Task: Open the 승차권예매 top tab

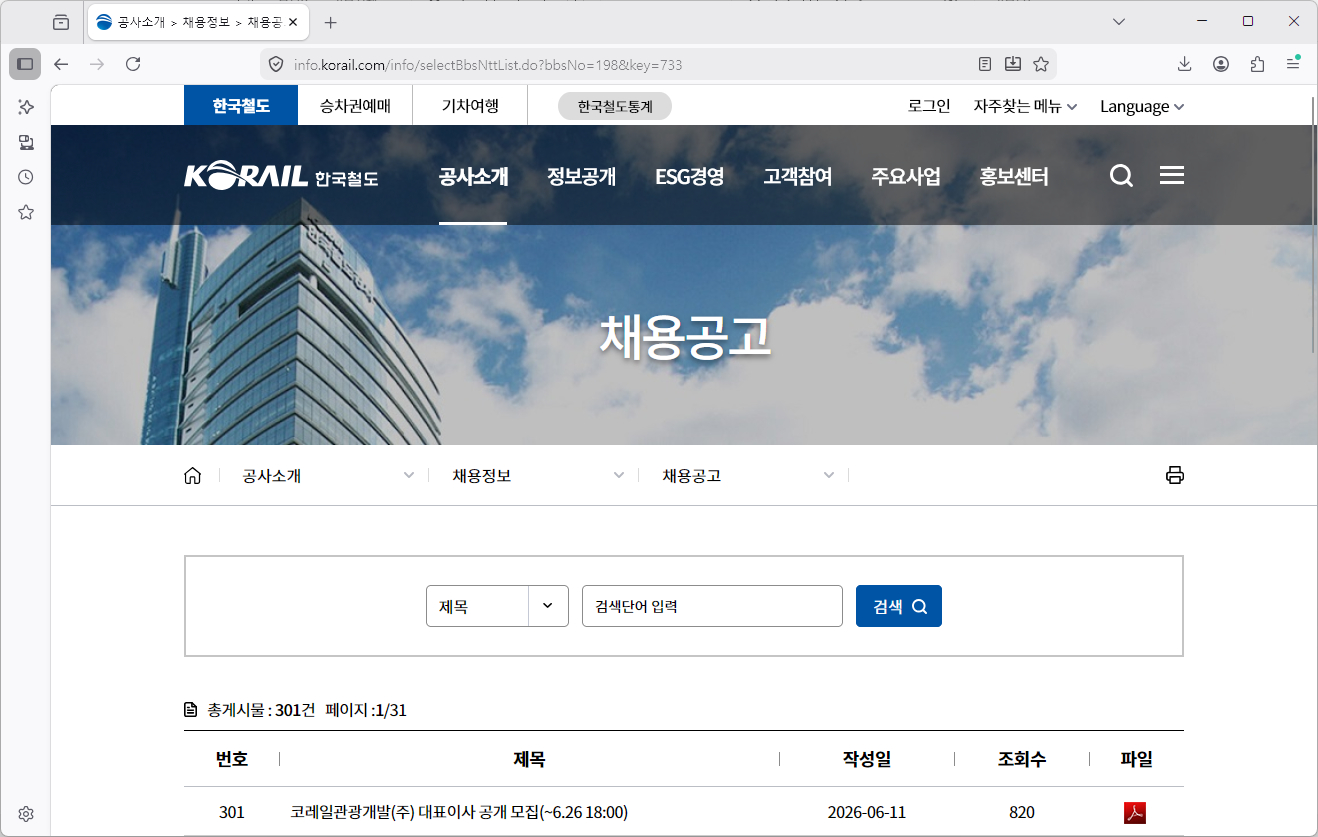Action: click(x=355, y=106)
